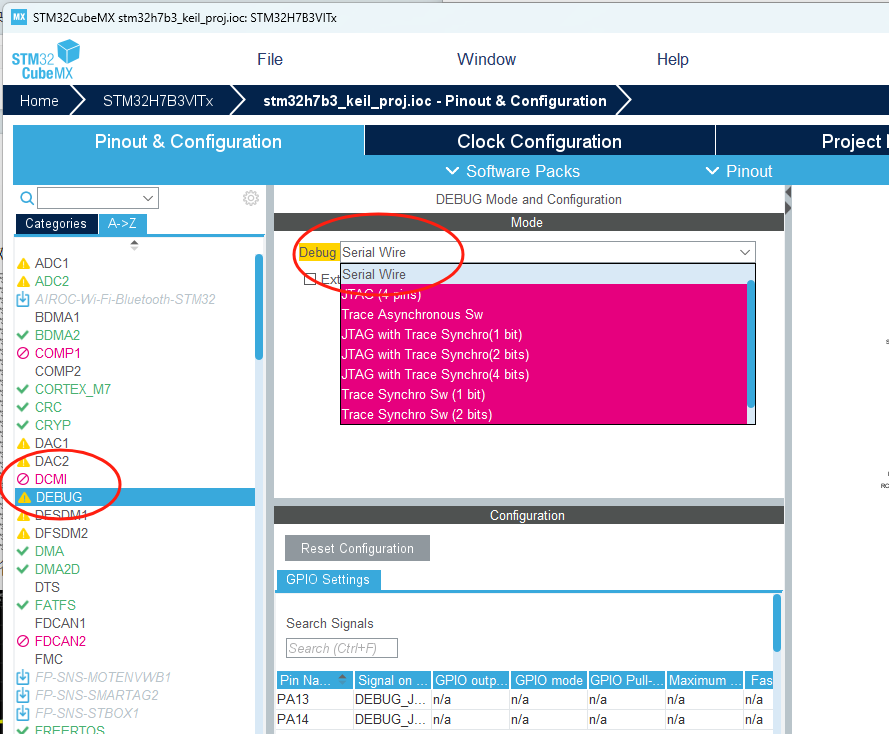Image resolution: width=889 pixels, height=734 pixels.
Task: Choose JTAG with Trace Synchro(1 bit)
Action: click(x=544, y=334)
